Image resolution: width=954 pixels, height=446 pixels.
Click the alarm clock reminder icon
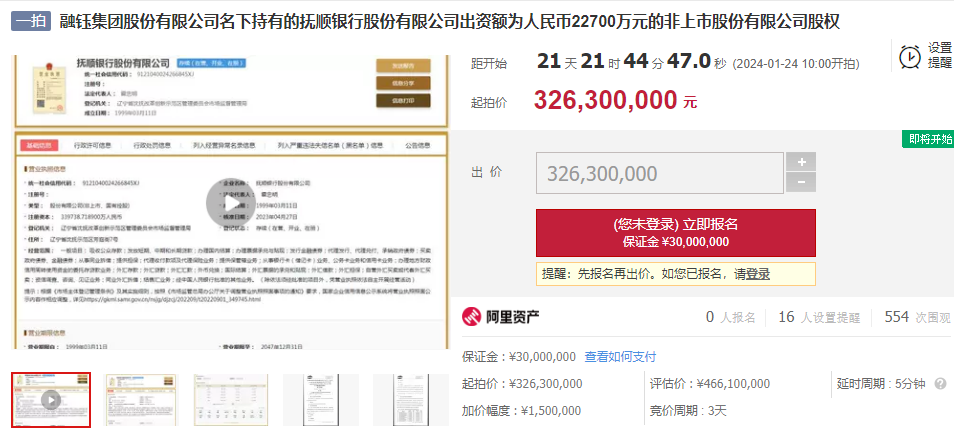pyautogui.click(x=910, y=57)
